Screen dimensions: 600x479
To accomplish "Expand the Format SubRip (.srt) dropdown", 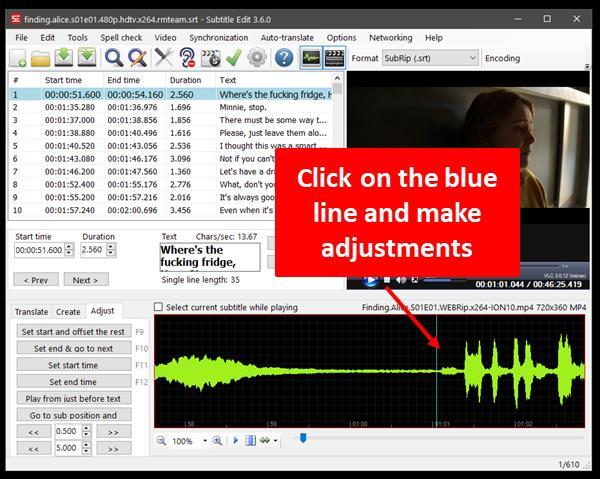I will [471, 58].
